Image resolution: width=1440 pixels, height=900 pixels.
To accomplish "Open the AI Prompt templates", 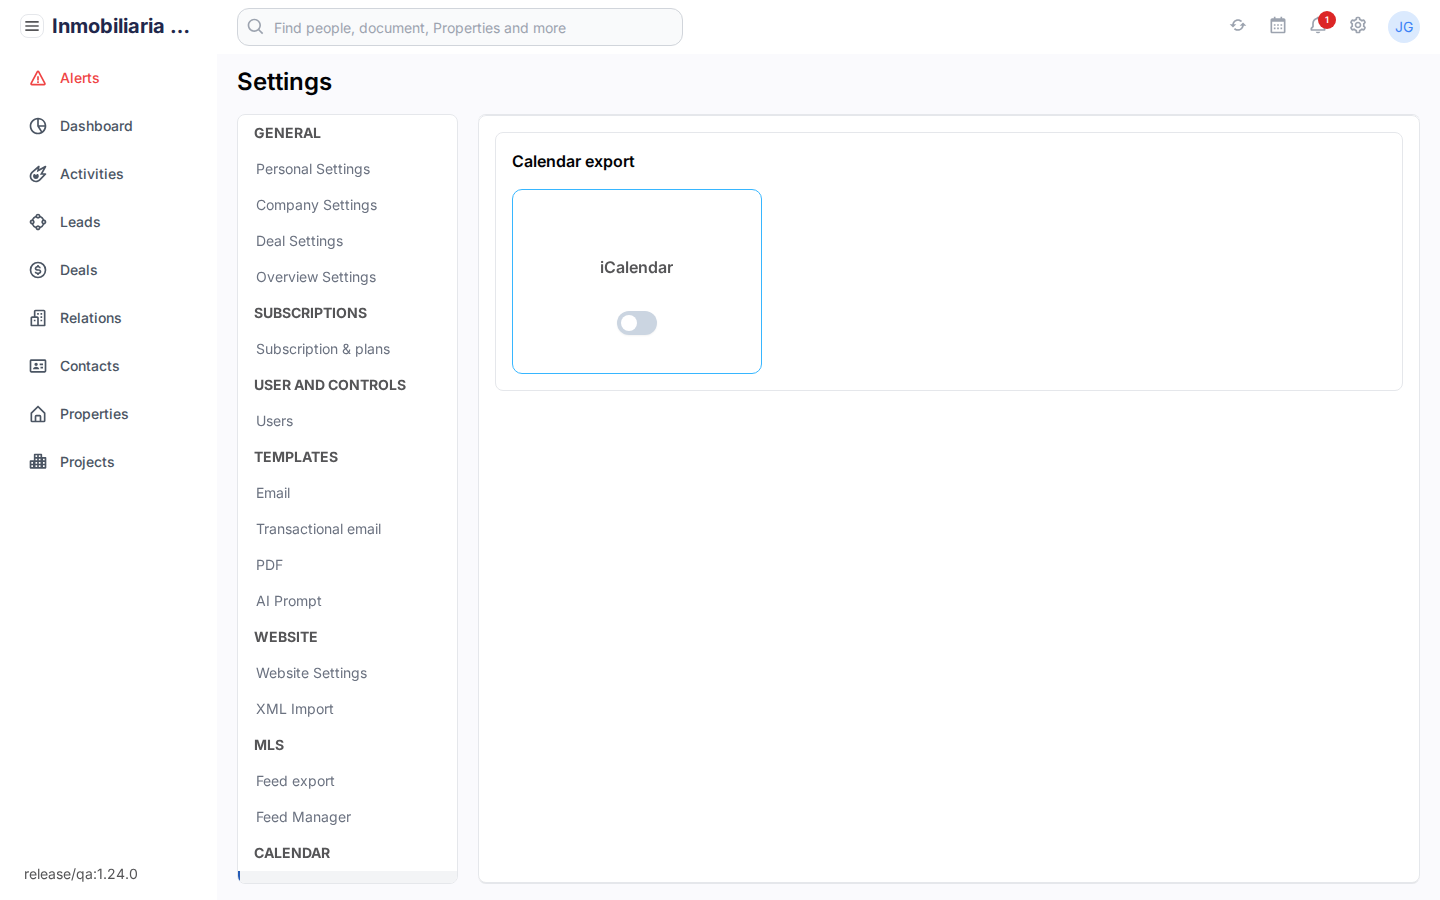I will click(289, 601).
